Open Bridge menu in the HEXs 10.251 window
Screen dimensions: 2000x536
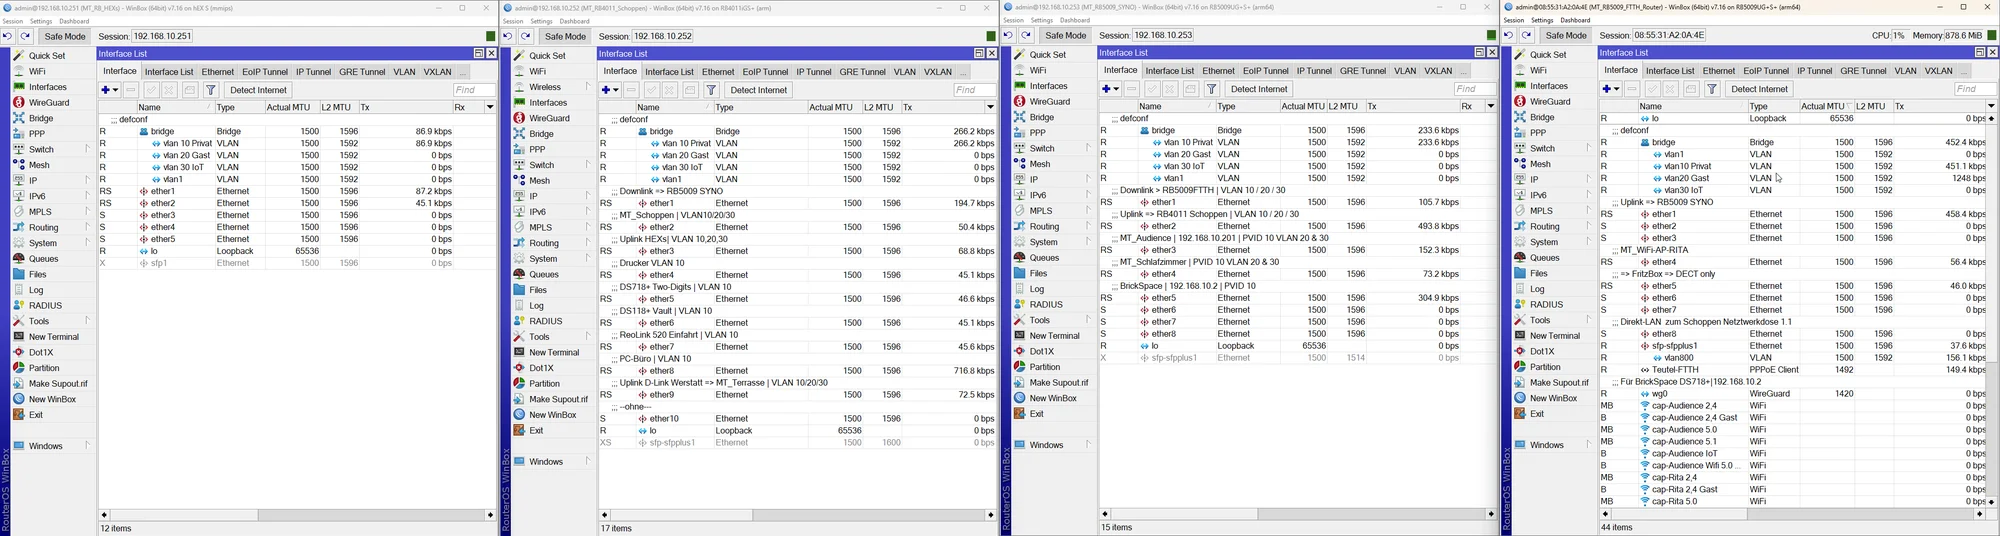click(41, 118)
